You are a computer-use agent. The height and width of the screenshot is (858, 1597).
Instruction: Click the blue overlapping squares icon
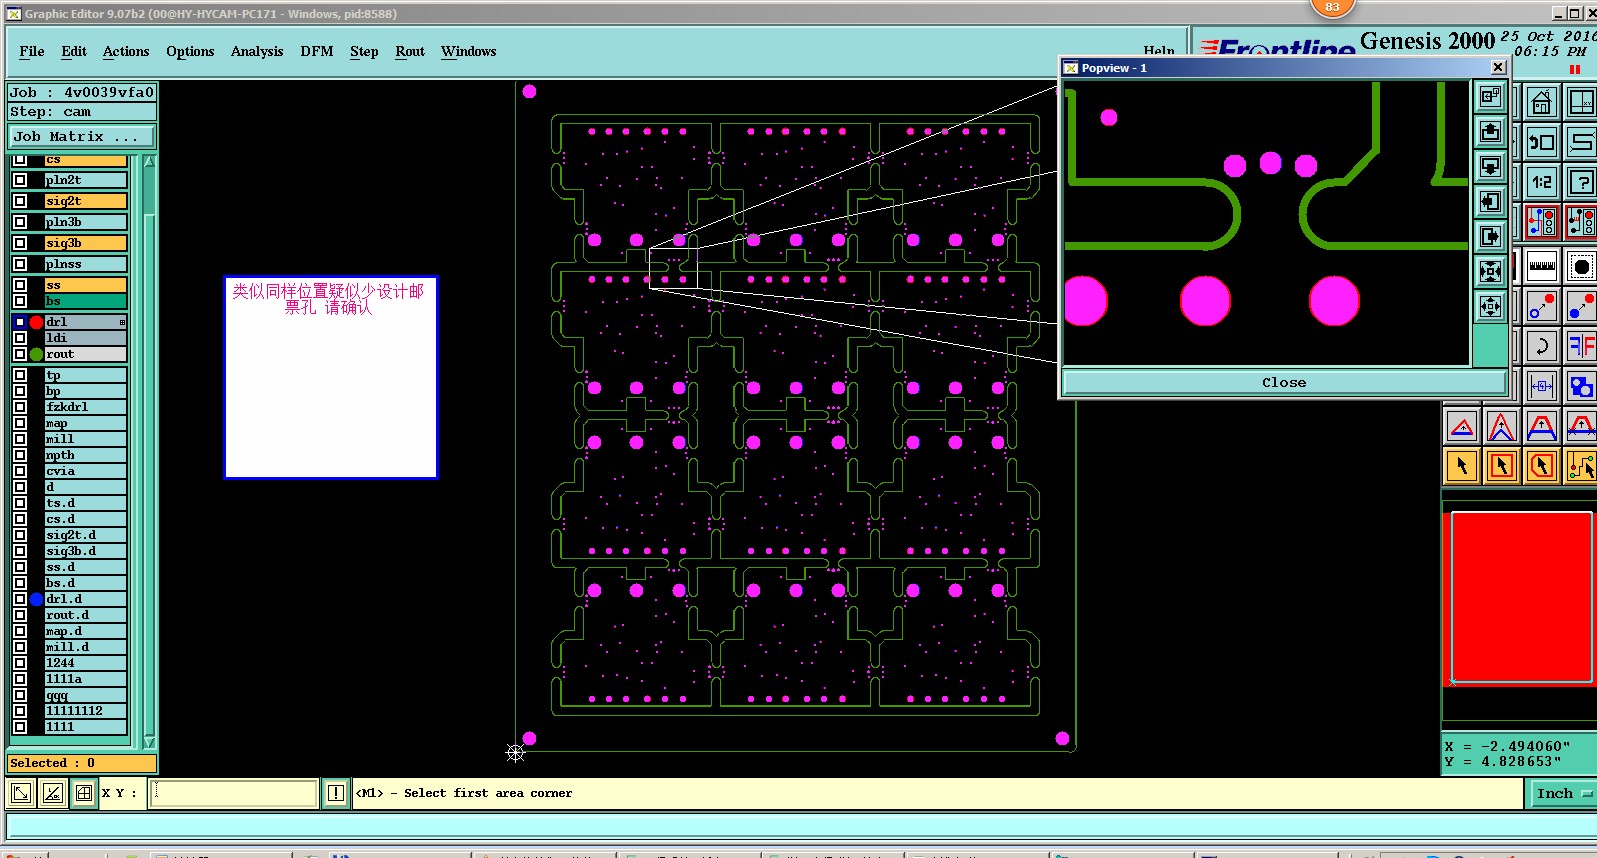pos(1581,386)
